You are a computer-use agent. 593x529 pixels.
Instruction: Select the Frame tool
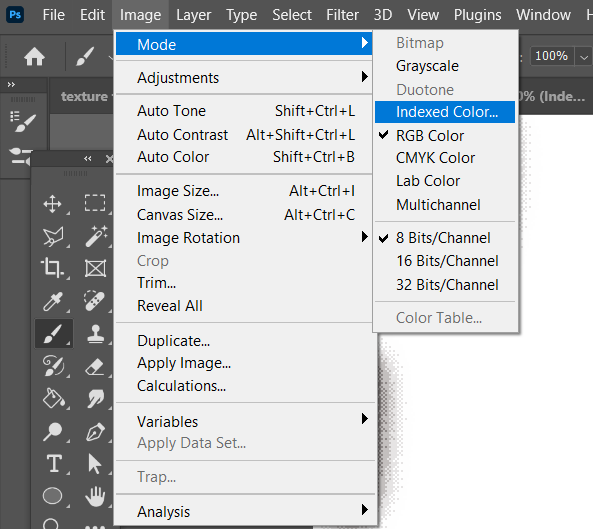click(x=95, y=268)
